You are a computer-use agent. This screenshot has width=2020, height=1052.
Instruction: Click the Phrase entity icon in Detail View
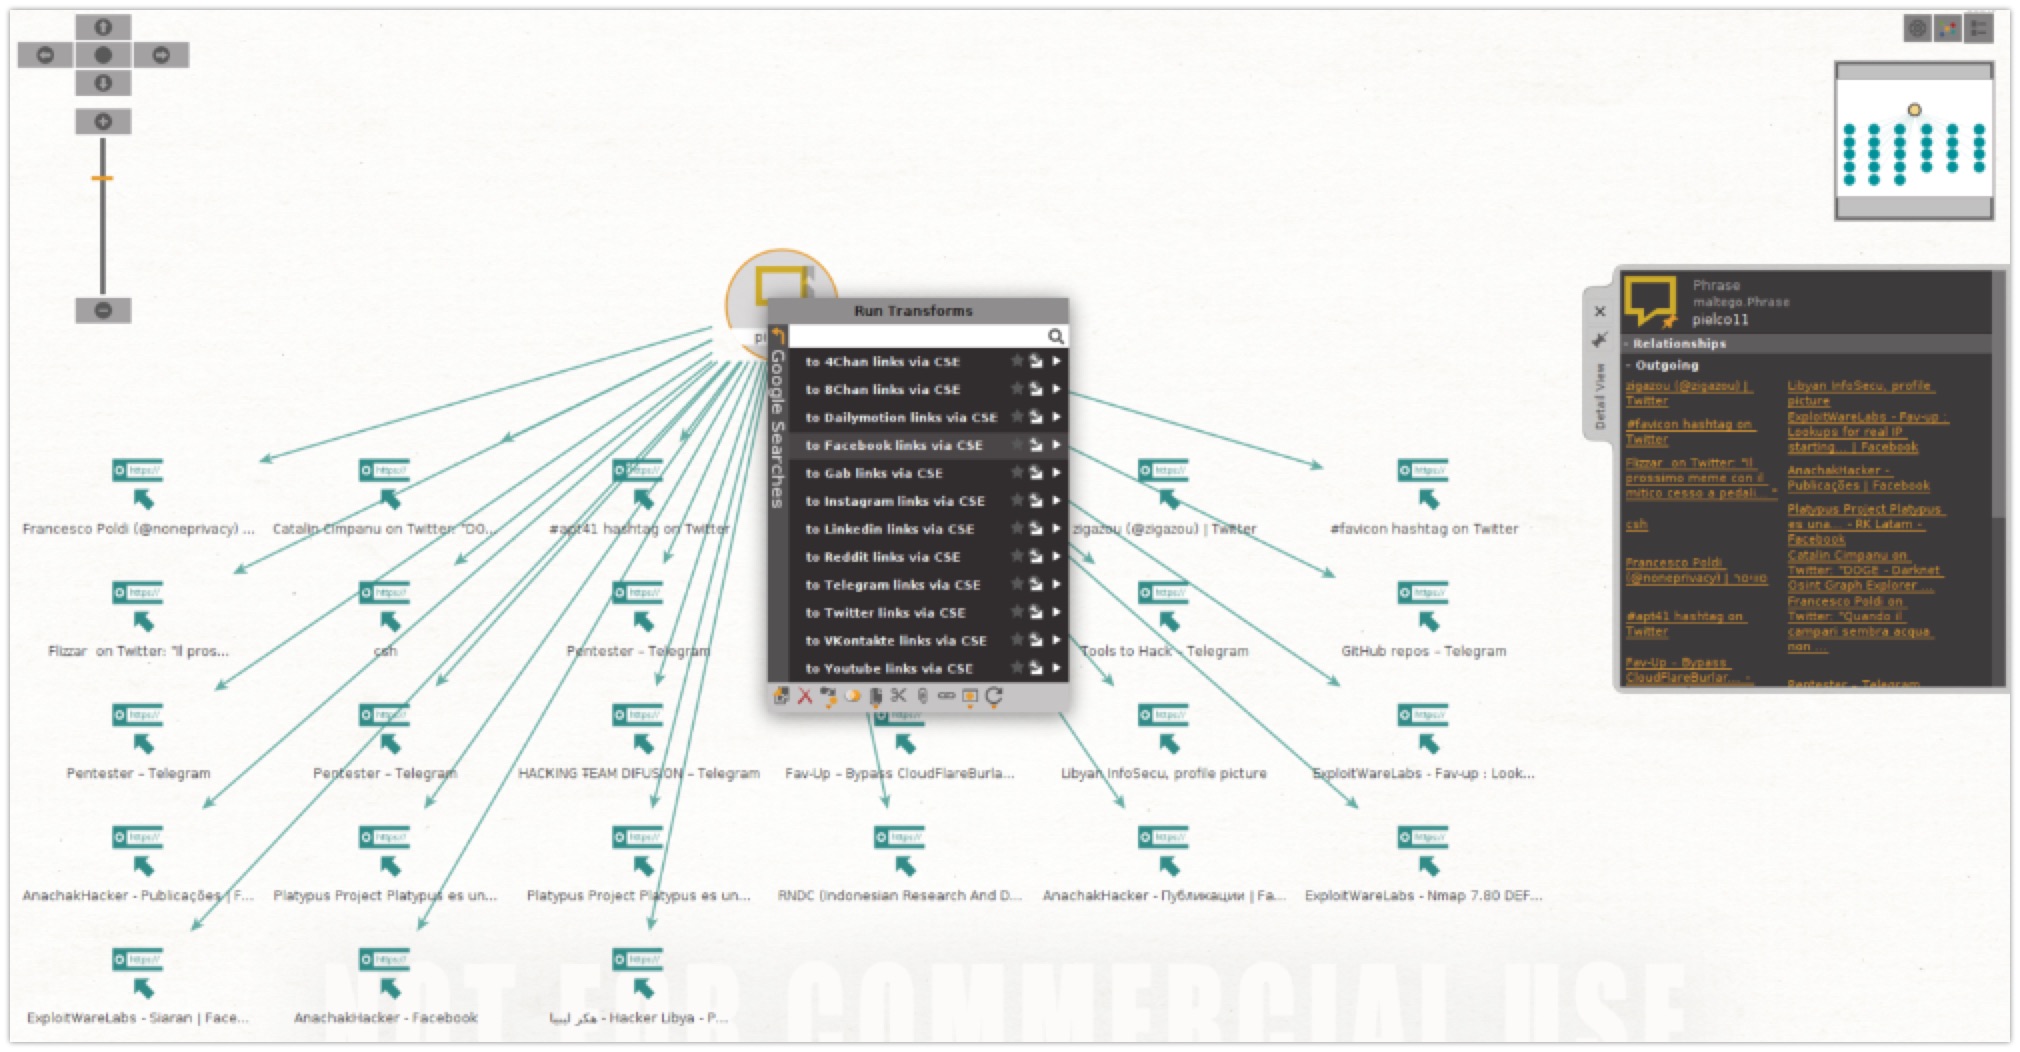coord(1650,303)
